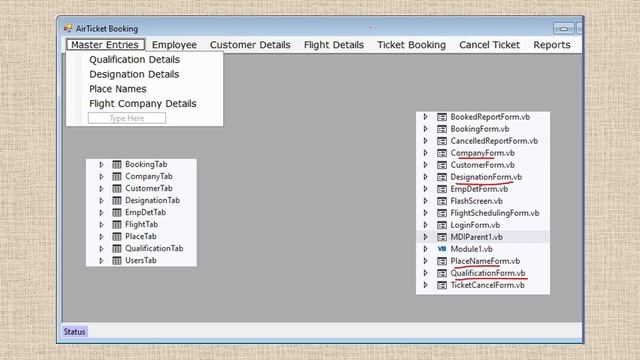Click the form icon beside DesignationForm.vb
The height and width of the screenshot is (360, 640).
pyautogui.click(x=442, y=177)
